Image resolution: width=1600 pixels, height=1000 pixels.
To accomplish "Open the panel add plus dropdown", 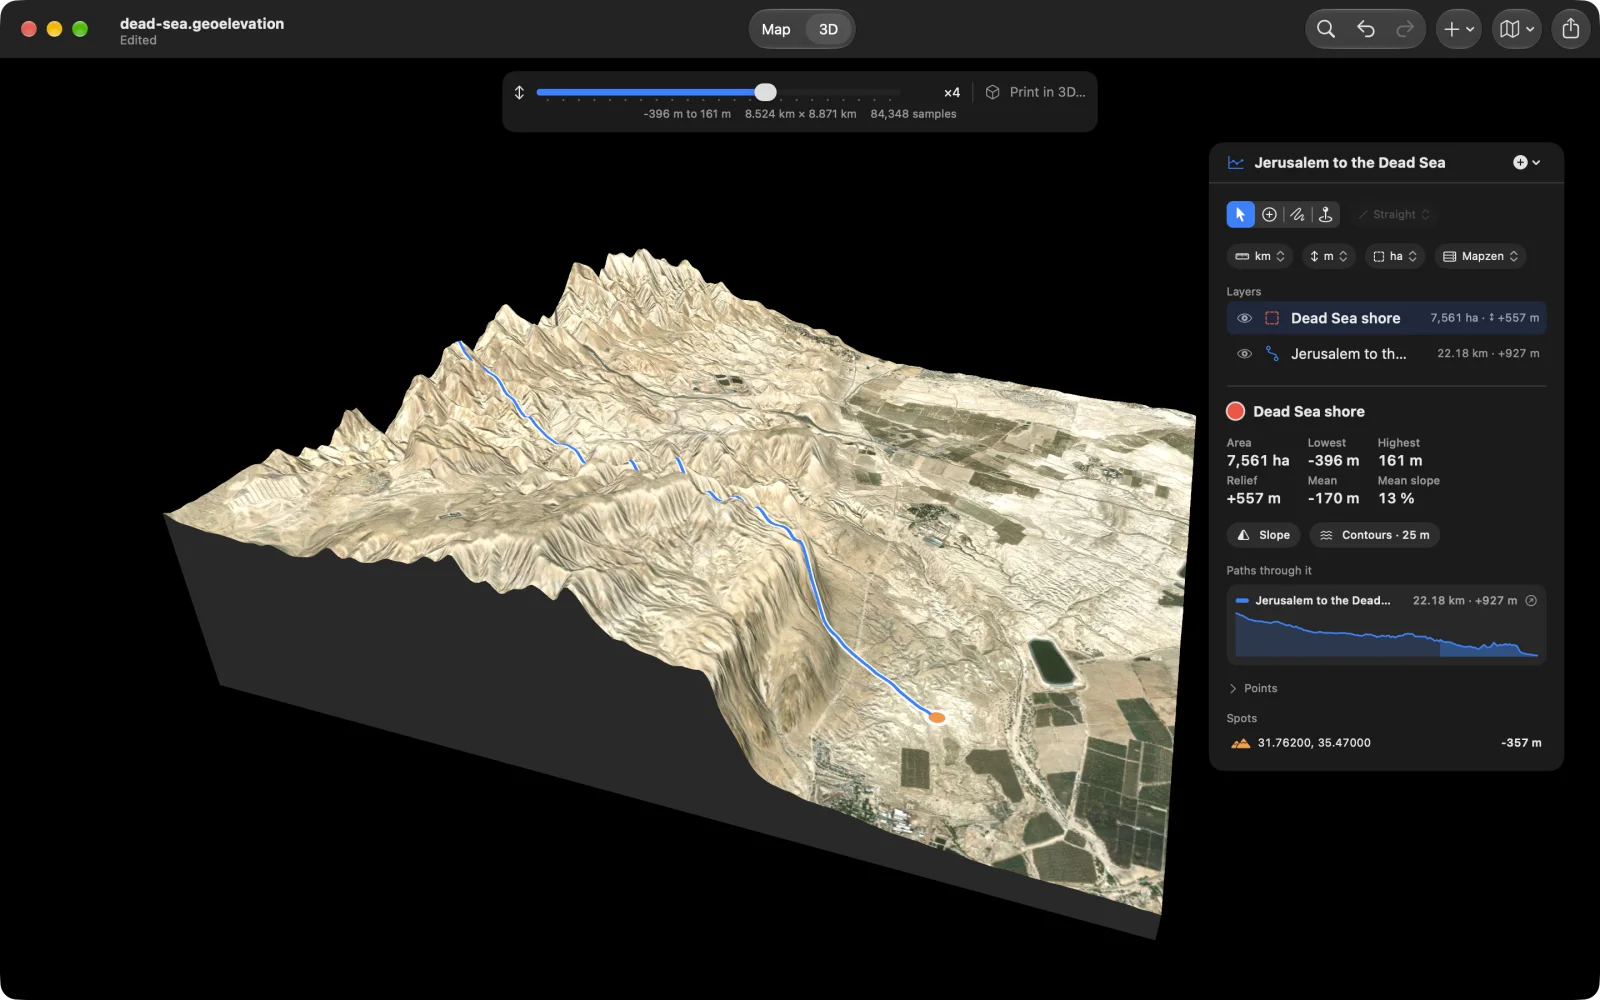I will point(1526,162).
